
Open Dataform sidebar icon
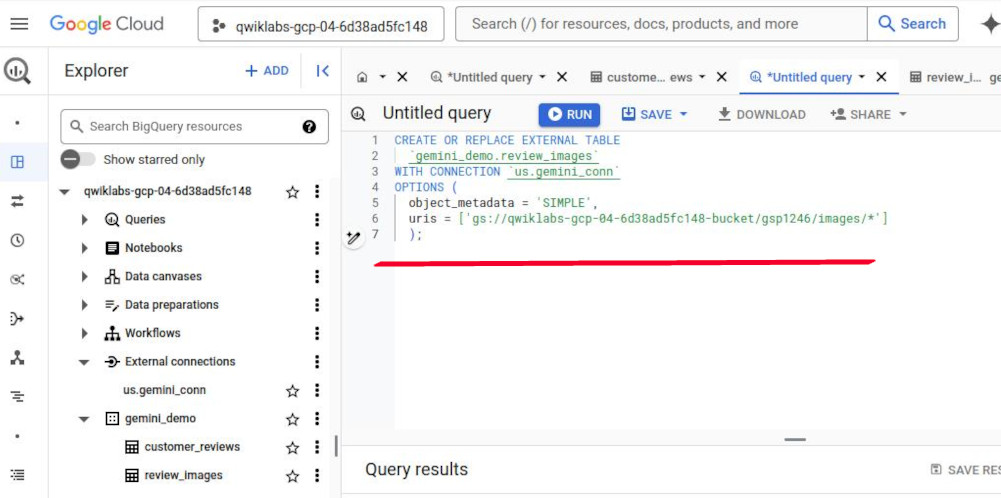pyautogui.click(x=17, y=319)
